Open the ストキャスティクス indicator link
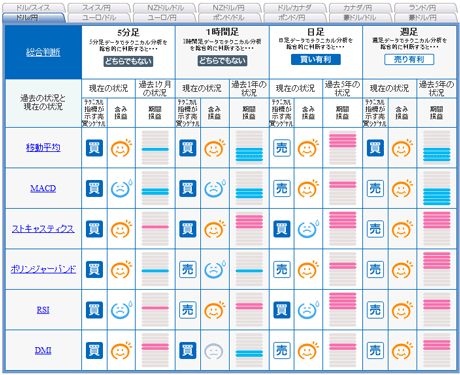460x375 pixels. click(x=43, y=229)
